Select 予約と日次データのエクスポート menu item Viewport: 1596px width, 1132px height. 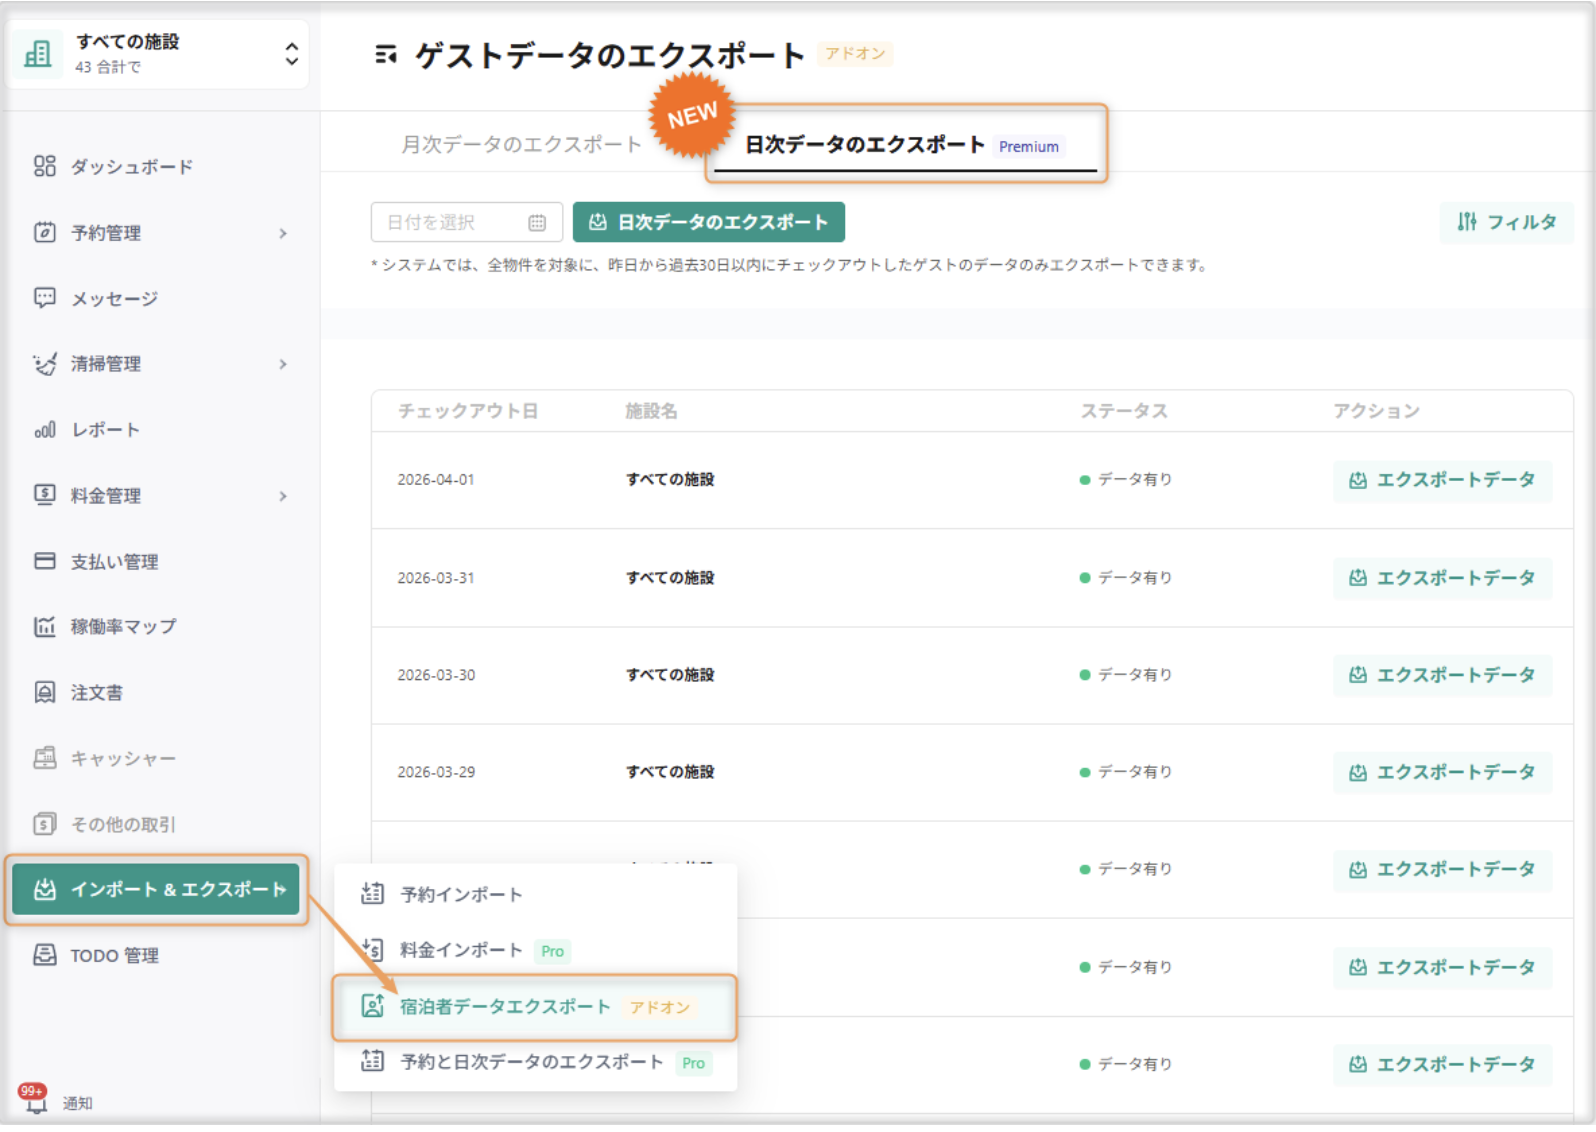(x=536, y=1062)
